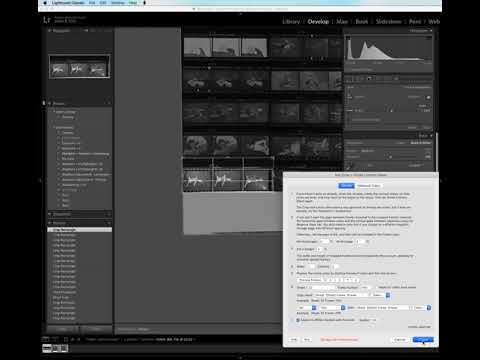Collapse the Histogram panel
Screen dimensions: 480x360
[x=431, y=31]
